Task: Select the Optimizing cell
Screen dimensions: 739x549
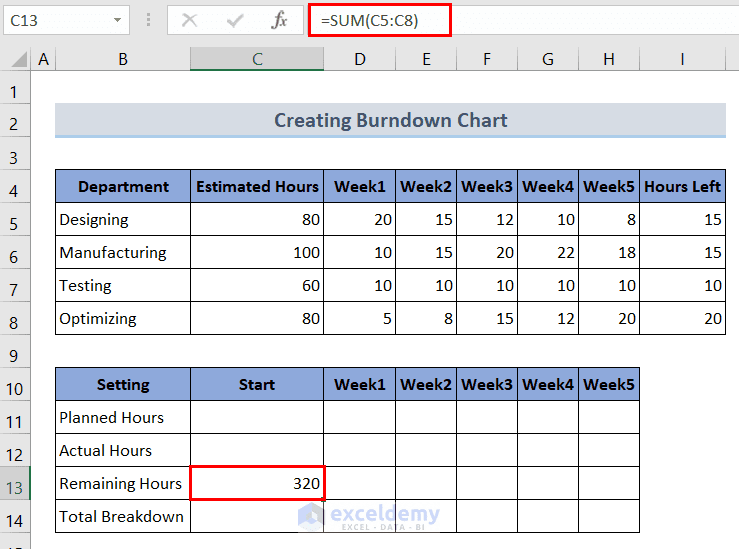Action: click(123, 319)
